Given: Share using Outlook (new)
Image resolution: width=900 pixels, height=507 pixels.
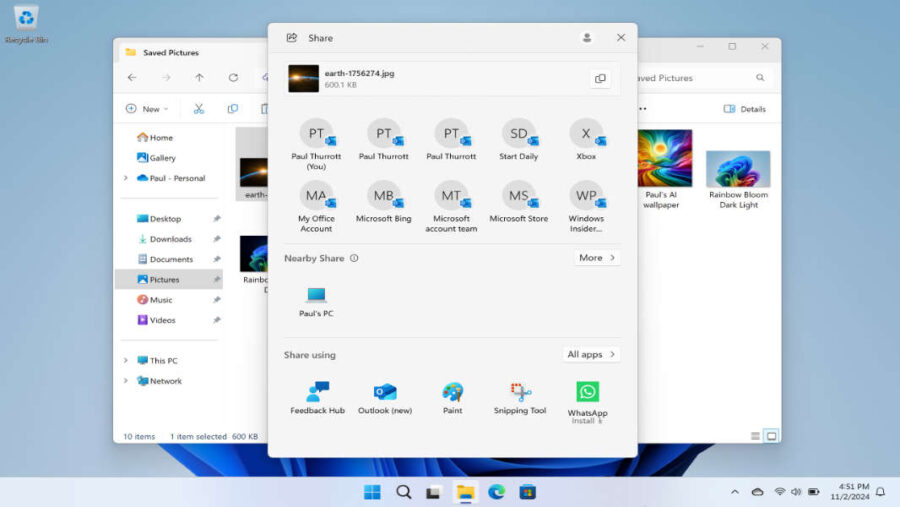Looking at the screenshot, I should point(385,397).
